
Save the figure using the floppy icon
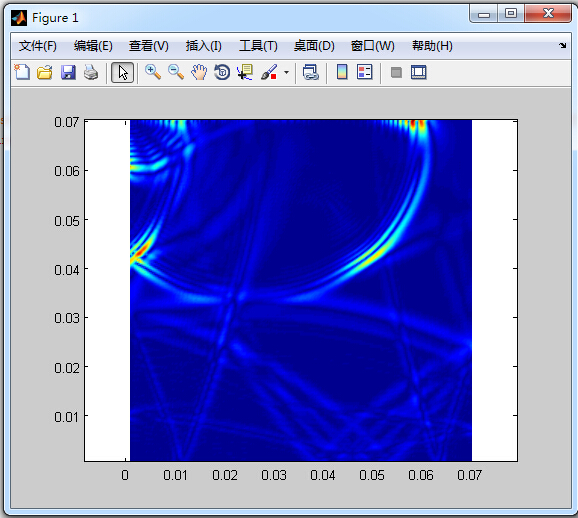68,72
